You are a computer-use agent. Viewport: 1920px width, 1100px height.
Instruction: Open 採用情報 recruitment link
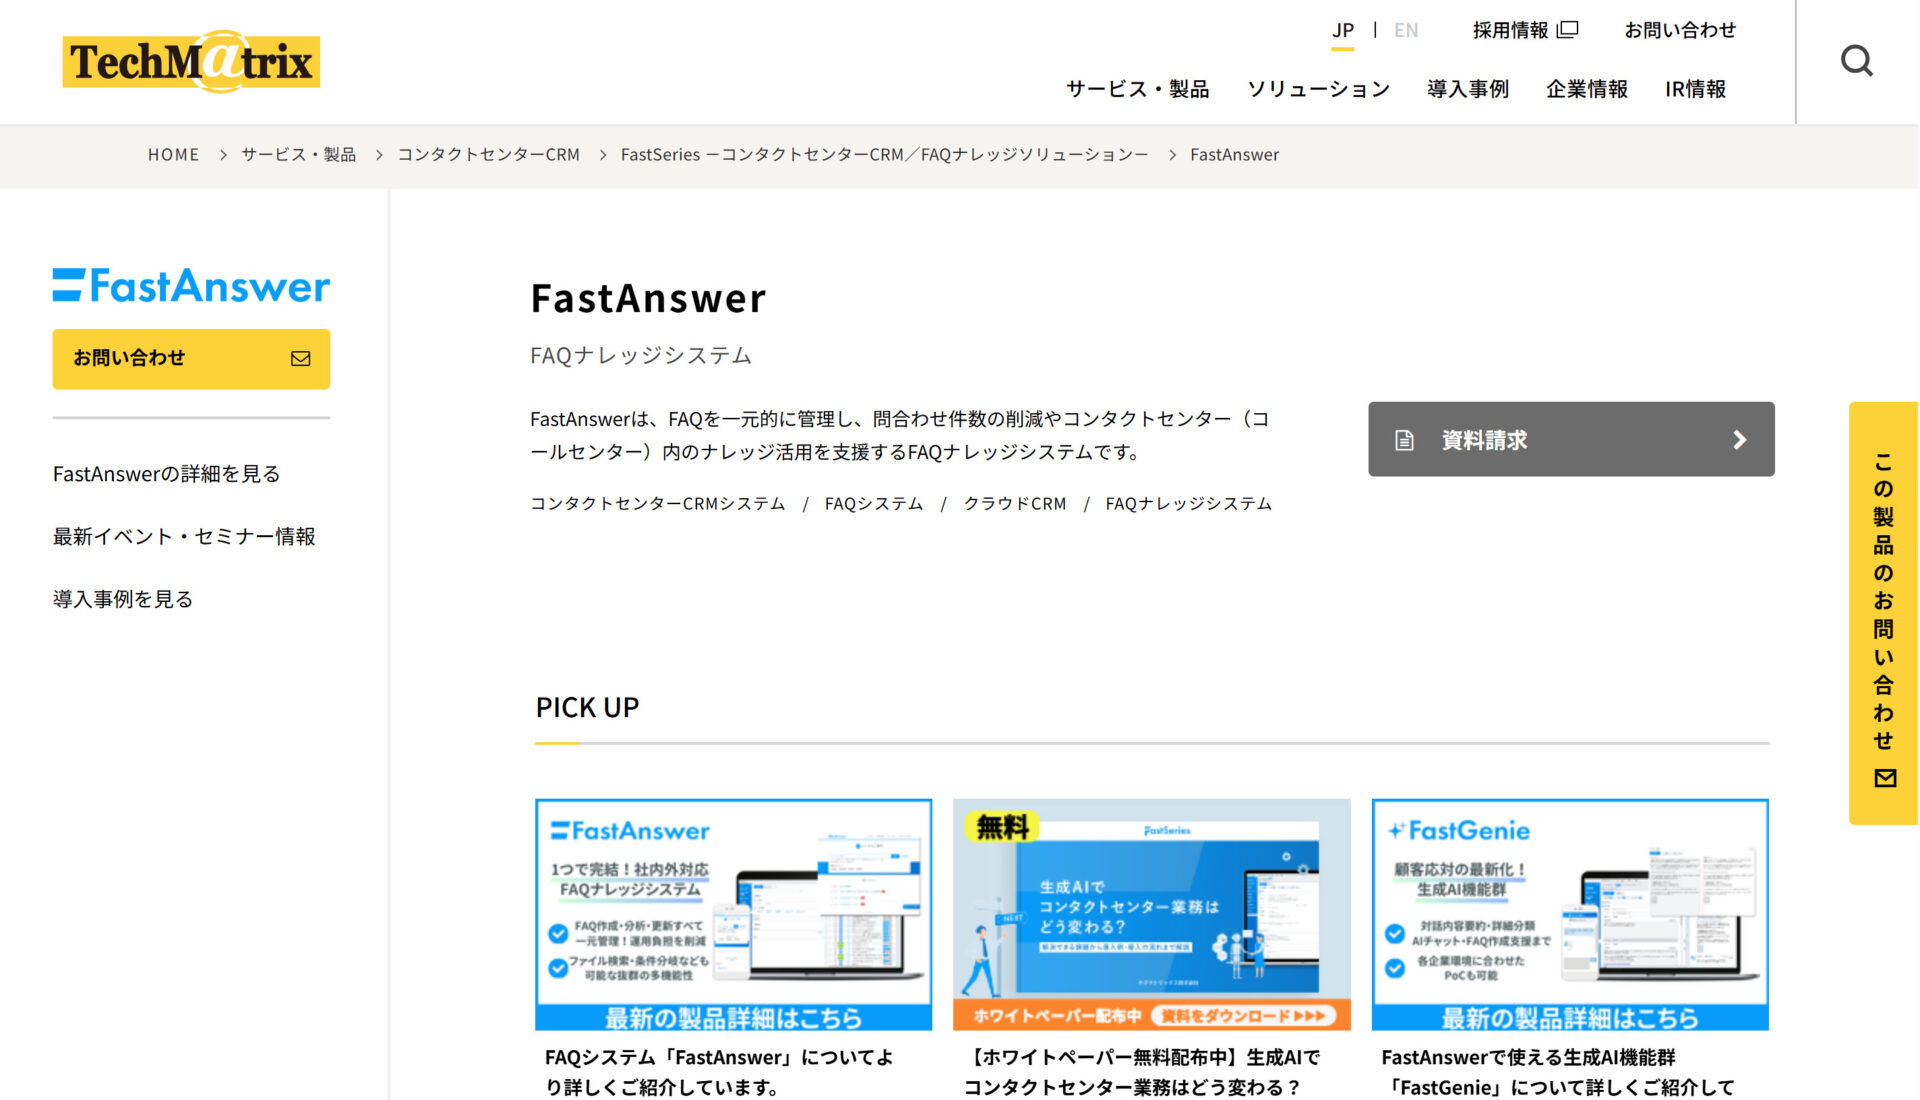coord(1525,30)
